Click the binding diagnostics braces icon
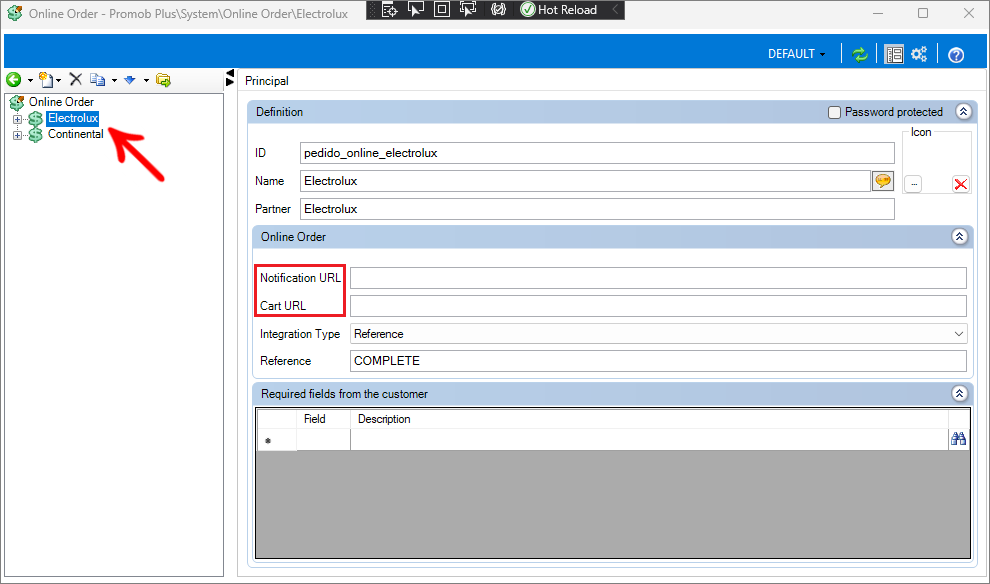 tap(498, 9)
